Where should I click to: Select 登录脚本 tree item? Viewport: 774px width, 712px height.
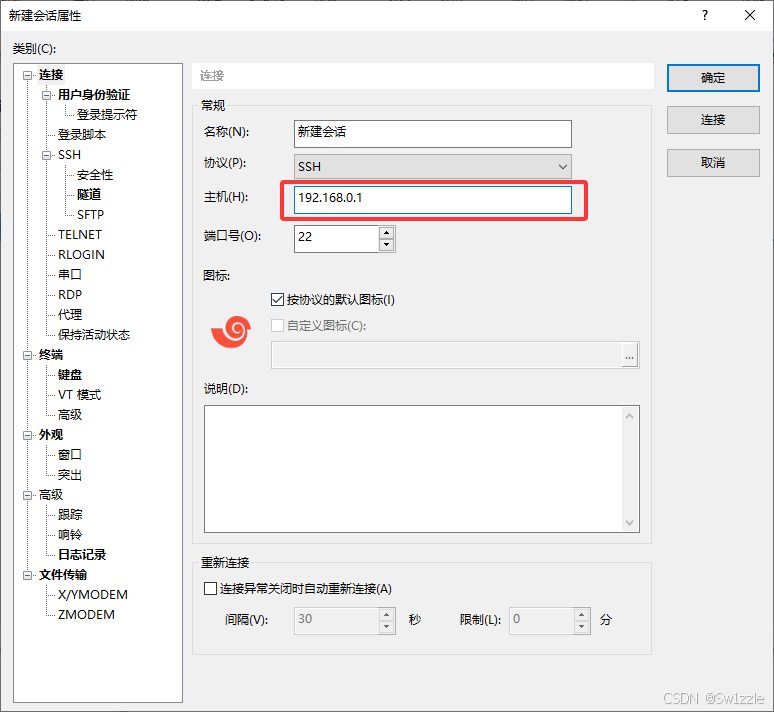click(81, 135)
